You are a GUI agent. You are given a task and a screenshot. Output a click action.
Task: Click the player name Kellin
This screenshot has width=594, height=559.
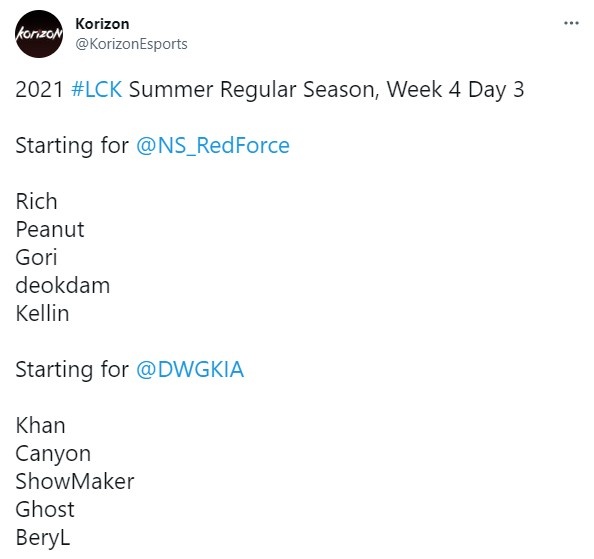pyautogui.click(x=42, y=314)
